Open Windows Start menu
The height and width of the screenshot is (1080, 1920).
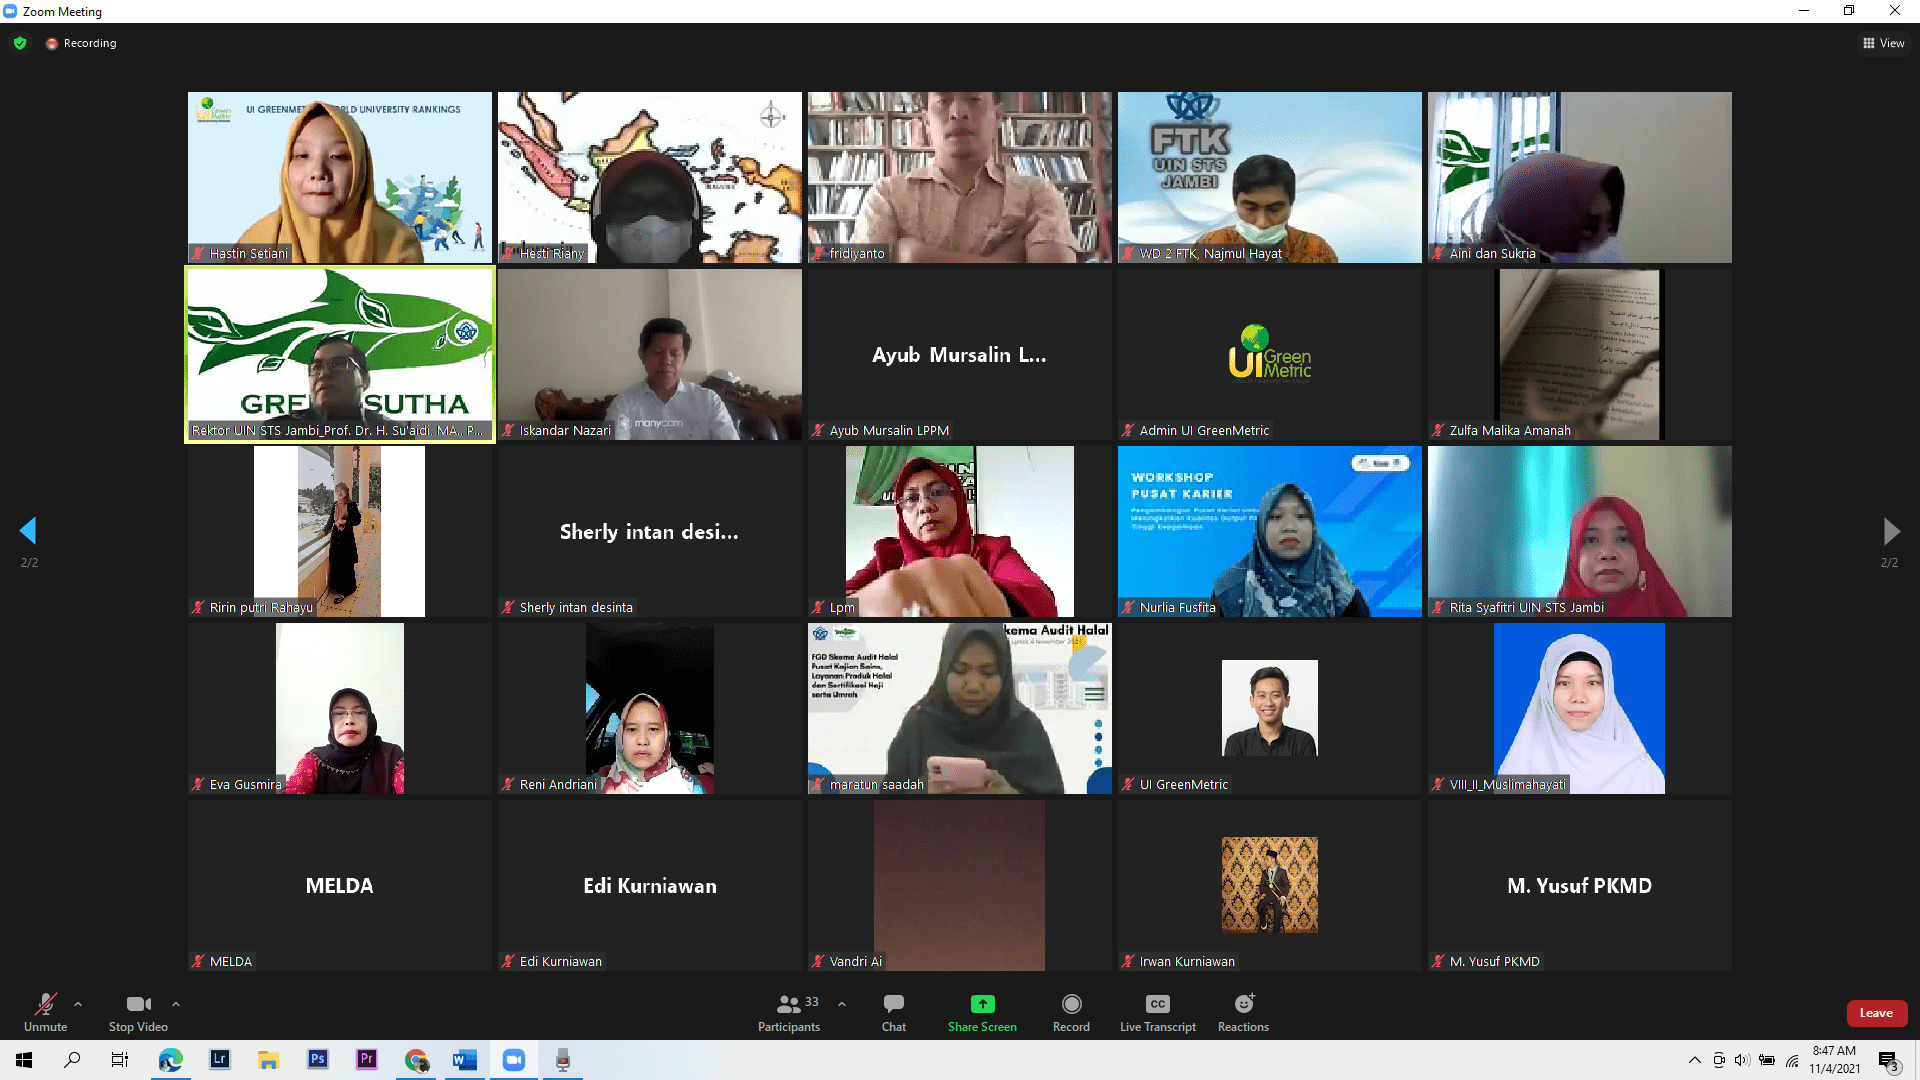[x=24, y=1060]
